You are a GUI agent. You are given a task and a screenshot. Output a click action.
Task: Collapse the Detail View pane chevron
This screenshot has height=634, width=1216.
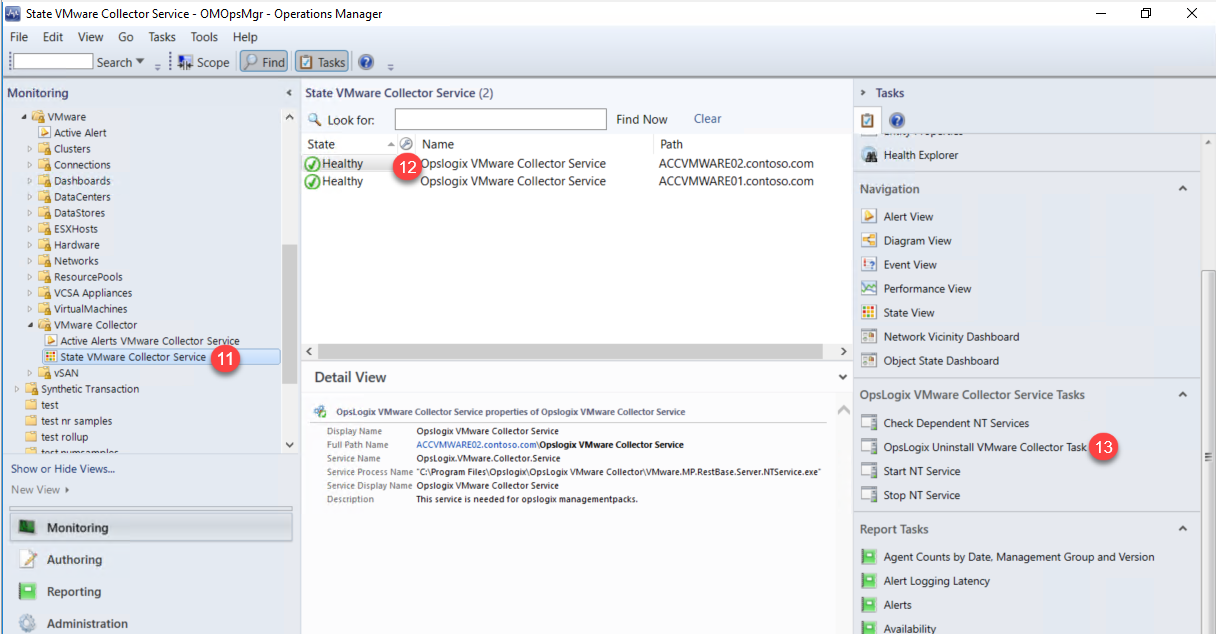[x=843, y=378]
